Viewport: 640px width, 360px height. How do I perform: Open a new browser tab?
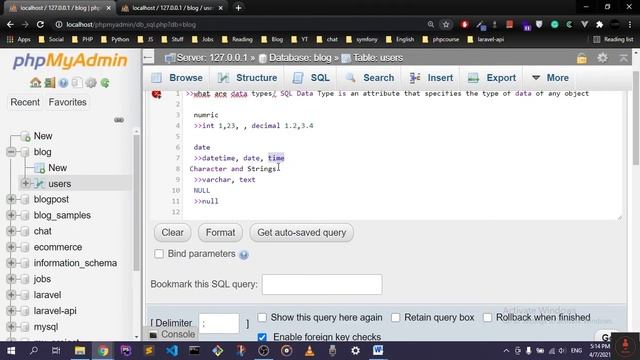(238, 8)
